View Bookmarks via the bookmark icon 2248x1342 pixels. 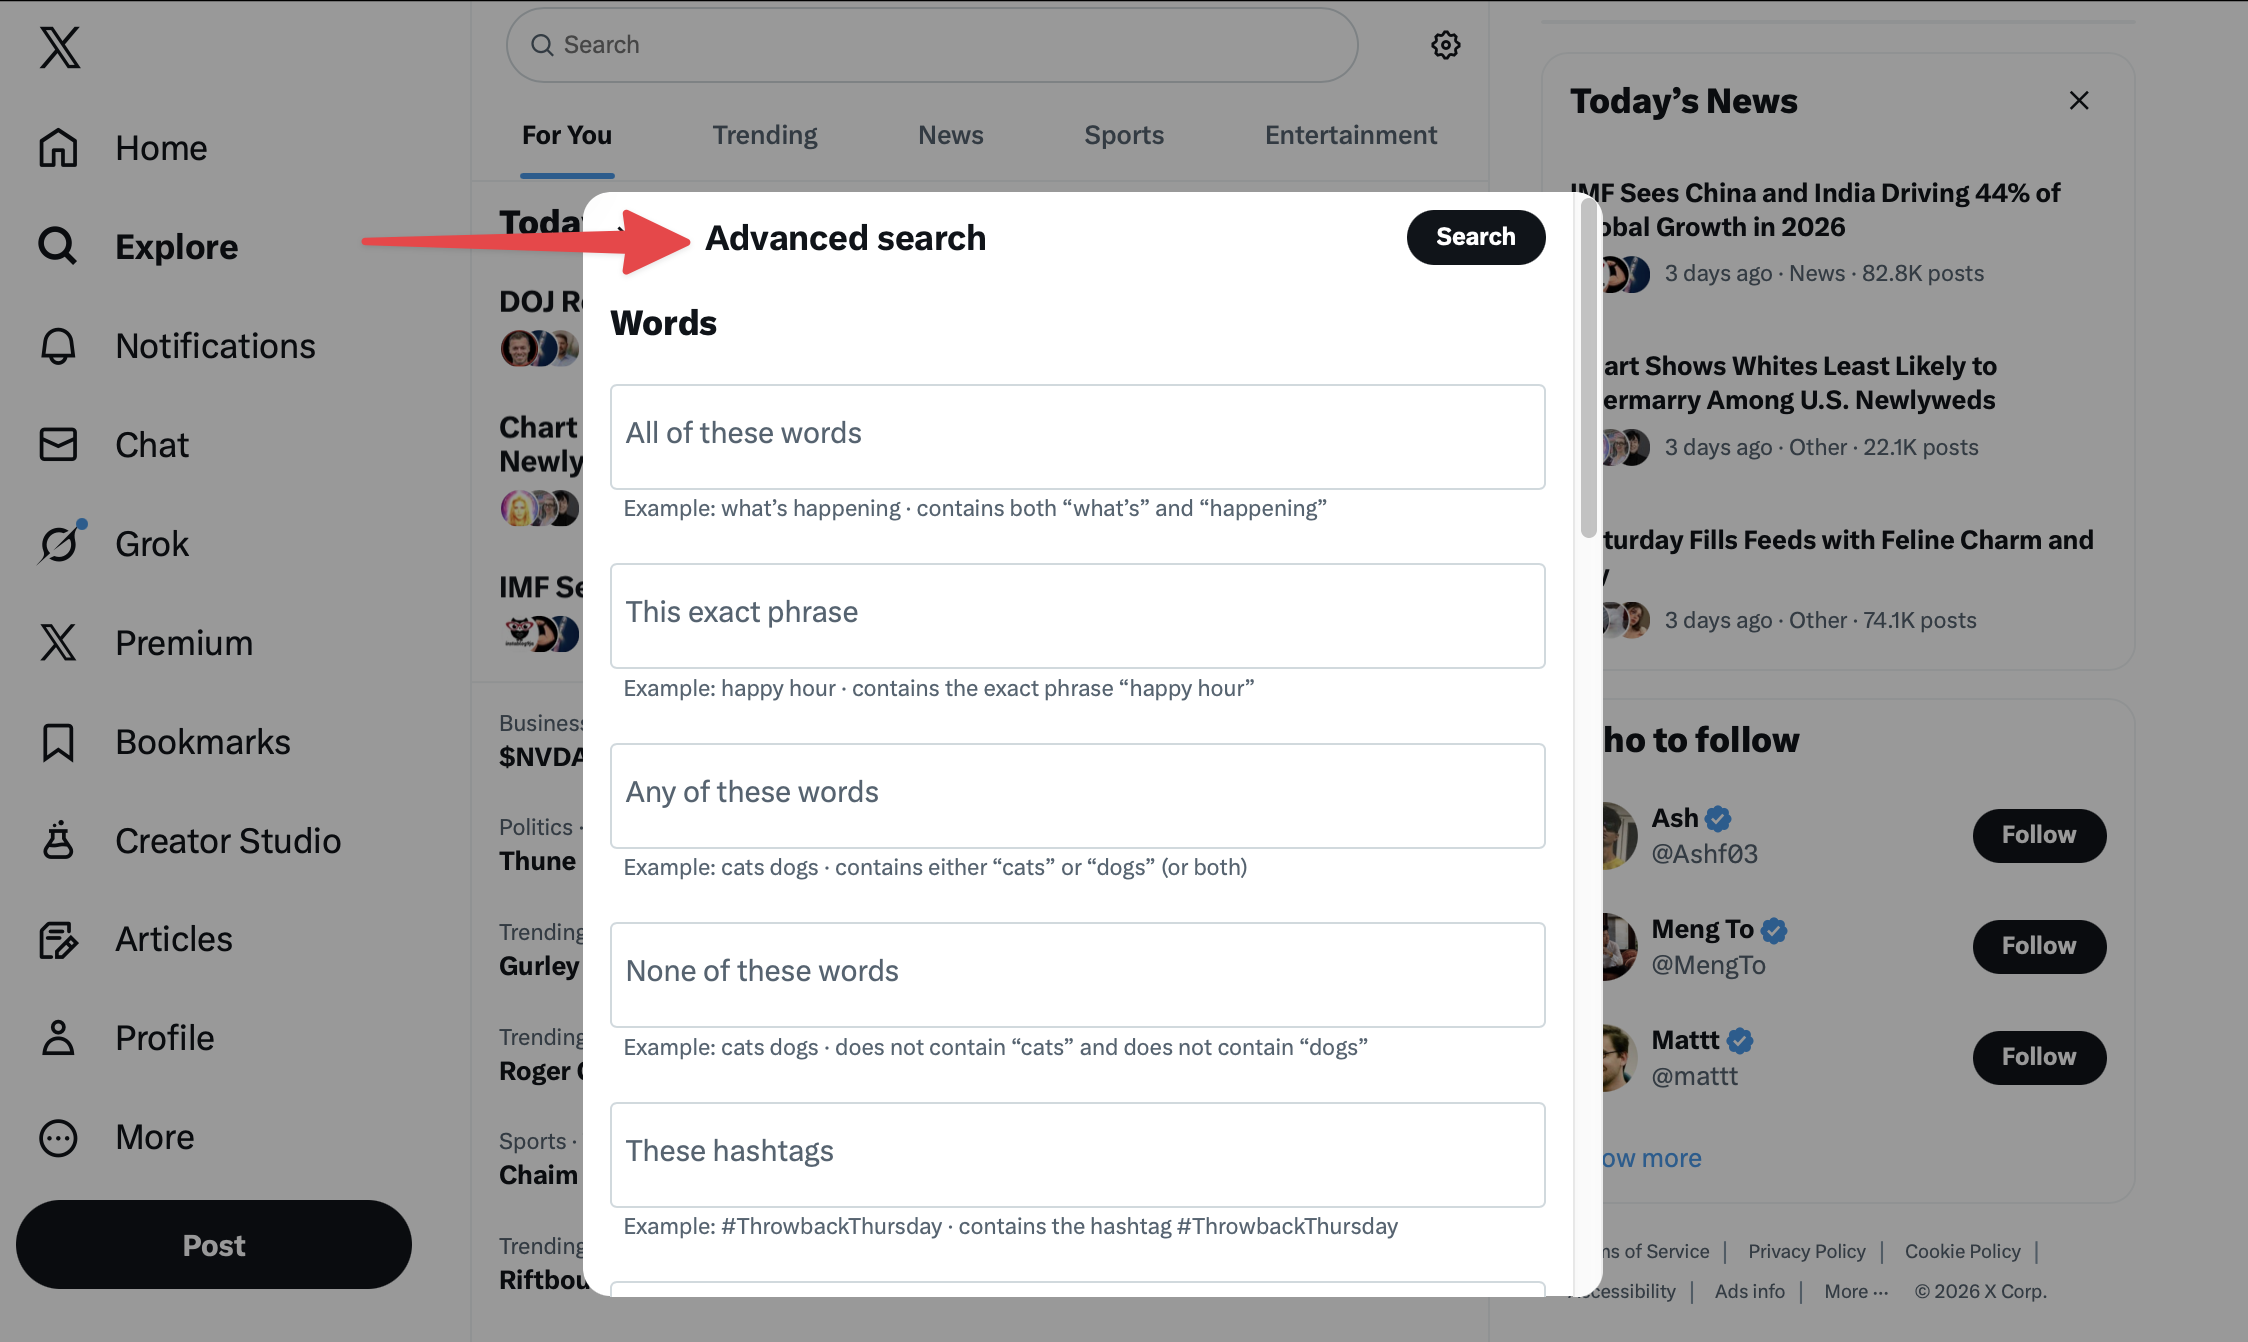point(57,741)
